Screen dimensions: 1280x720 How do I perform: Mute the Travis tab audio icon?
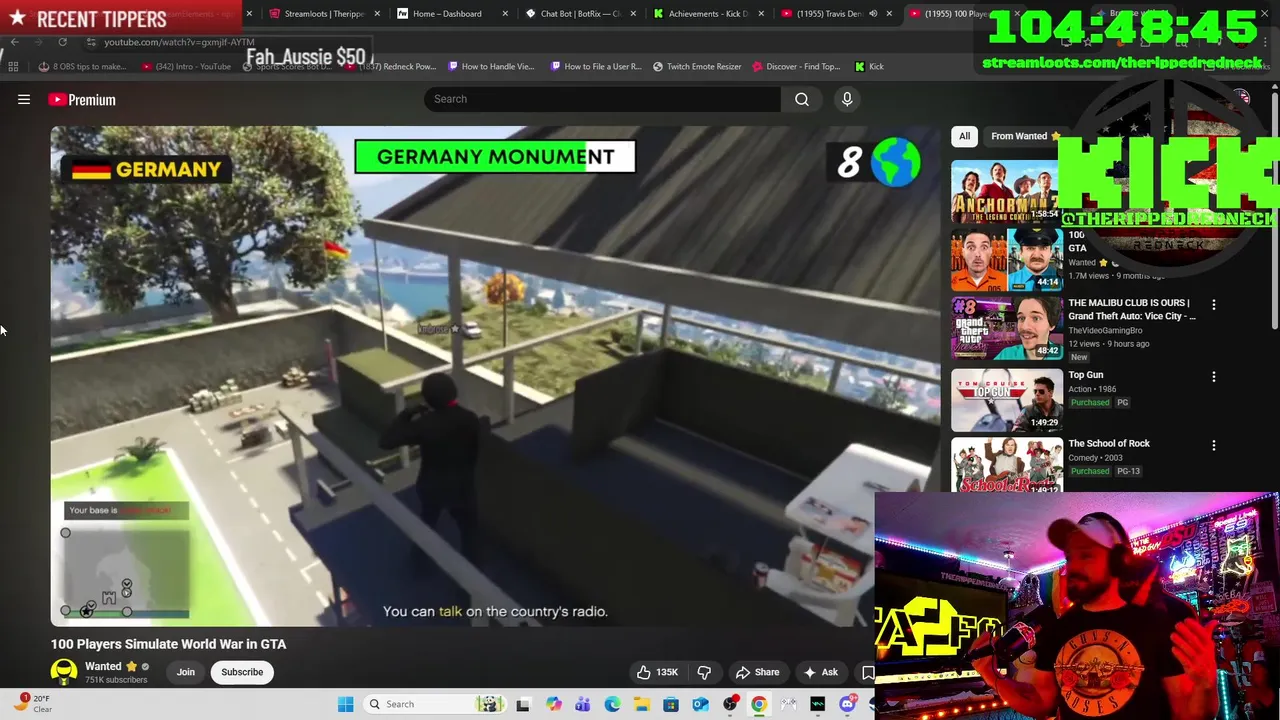pyautogui.click(x=873, y=14)
